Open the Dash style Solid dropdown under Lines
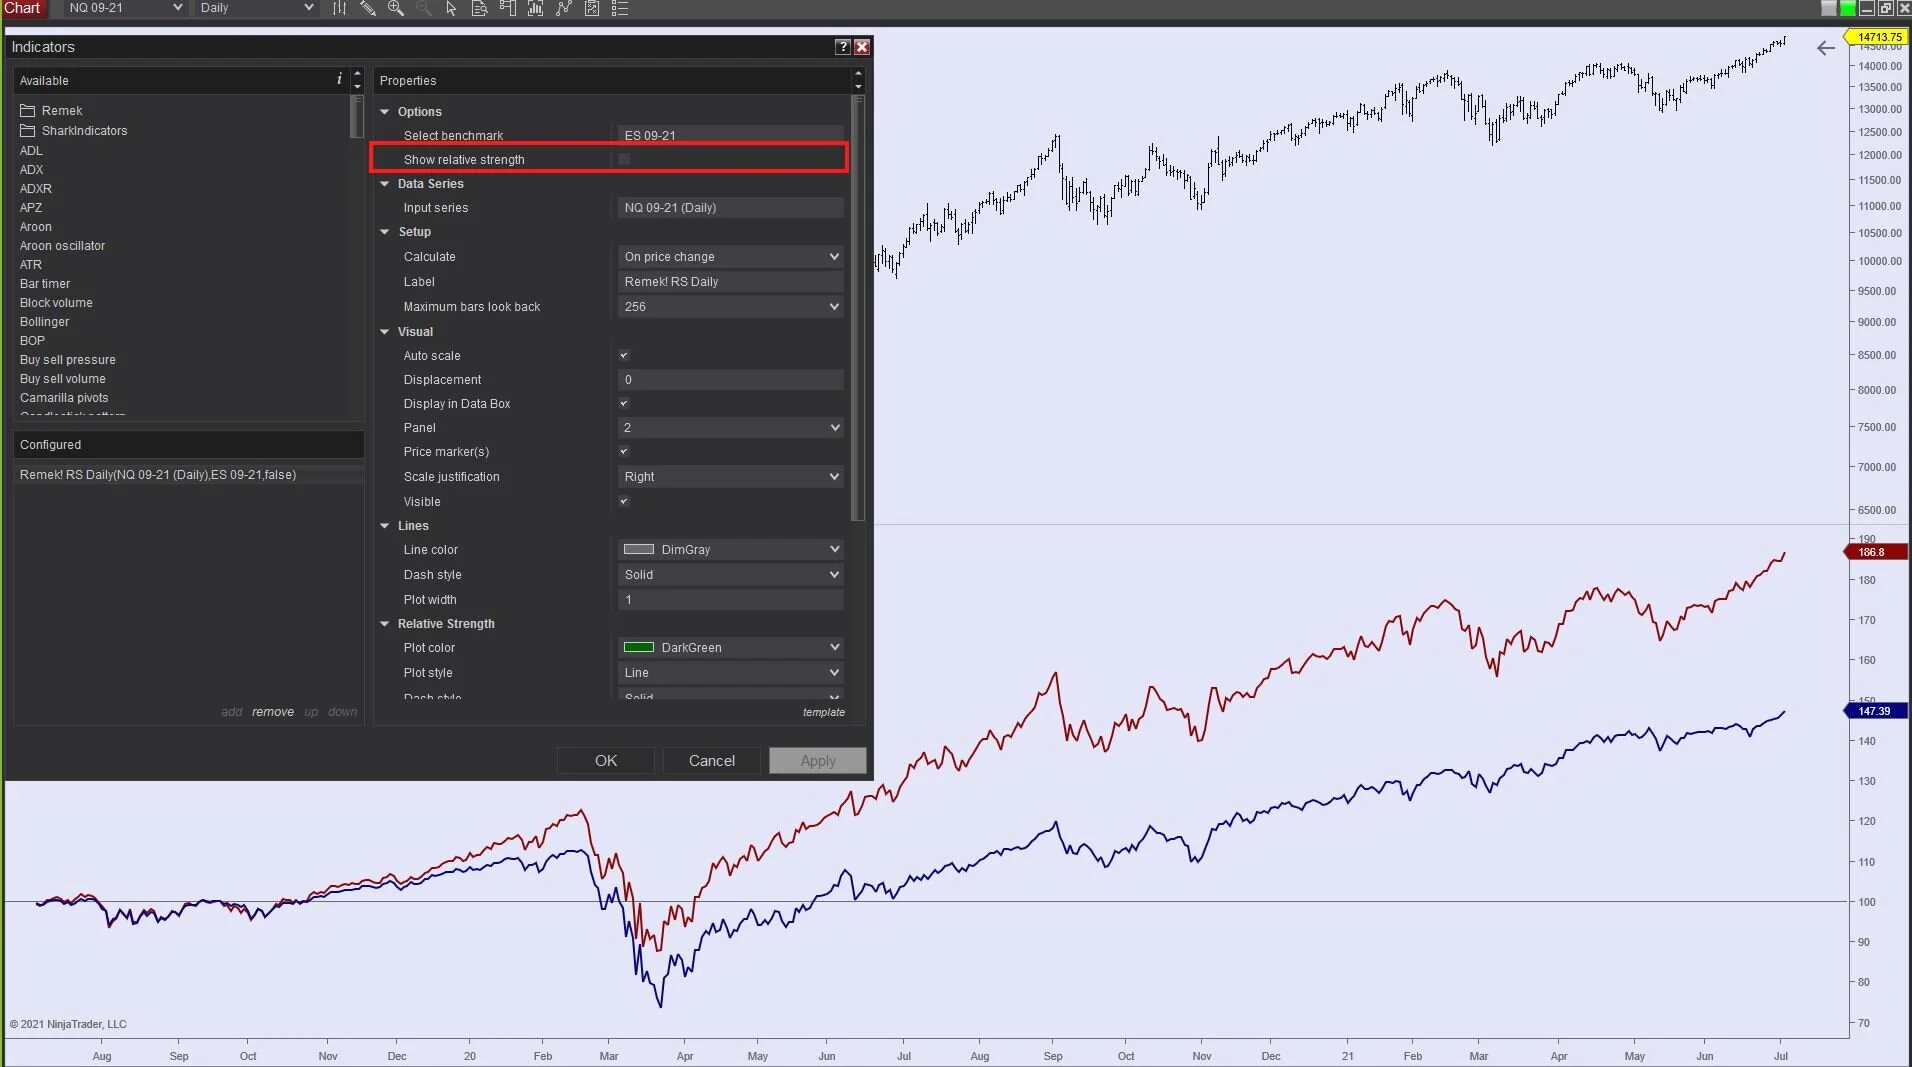Image resolution: width=1912 pixels, height=1067 pixels. [731, 575]
